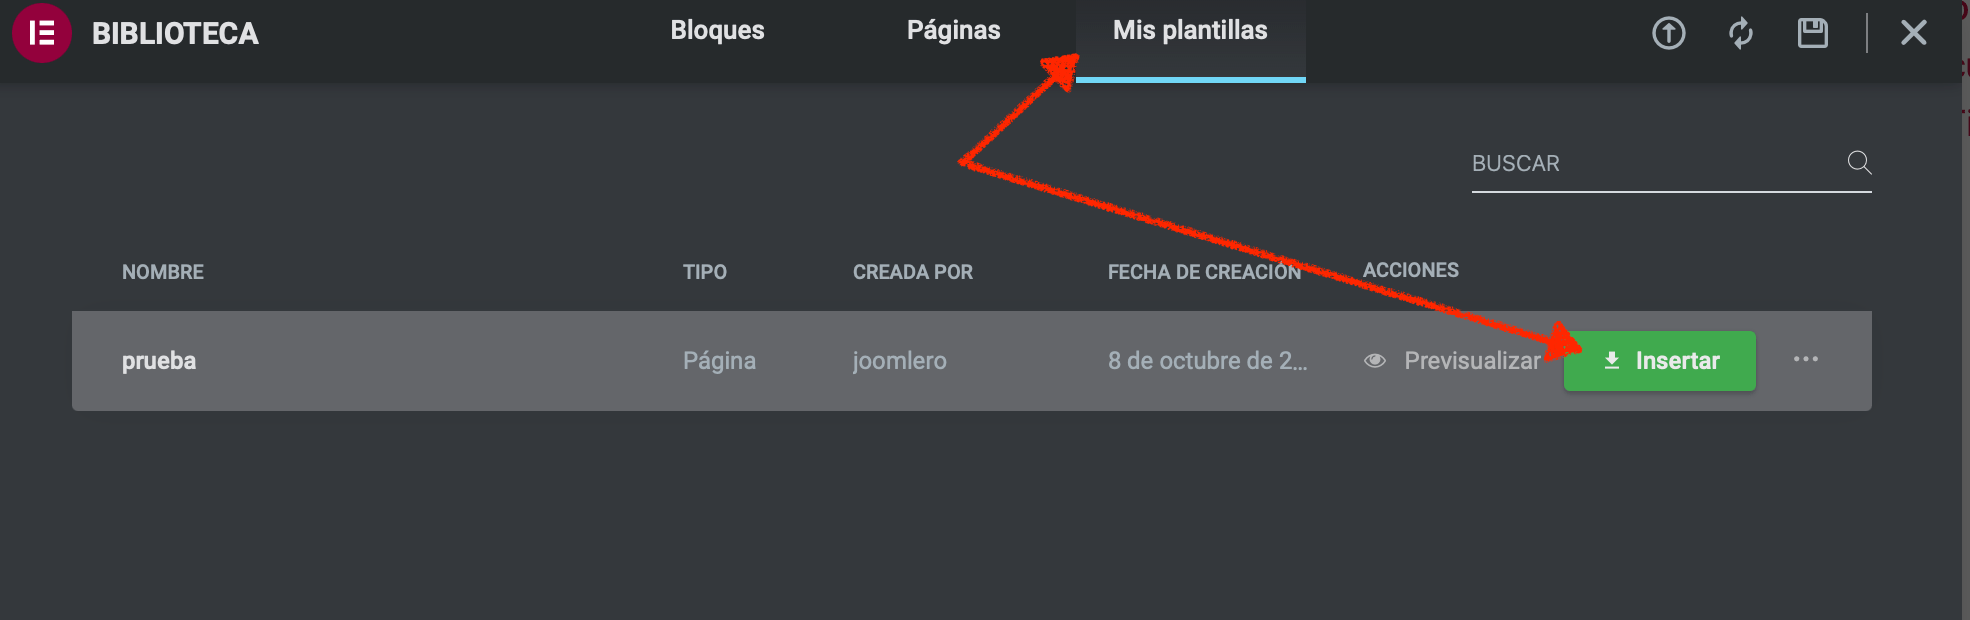Click the search magnifier icon

pyautogui.click(x=1859, y=162)
